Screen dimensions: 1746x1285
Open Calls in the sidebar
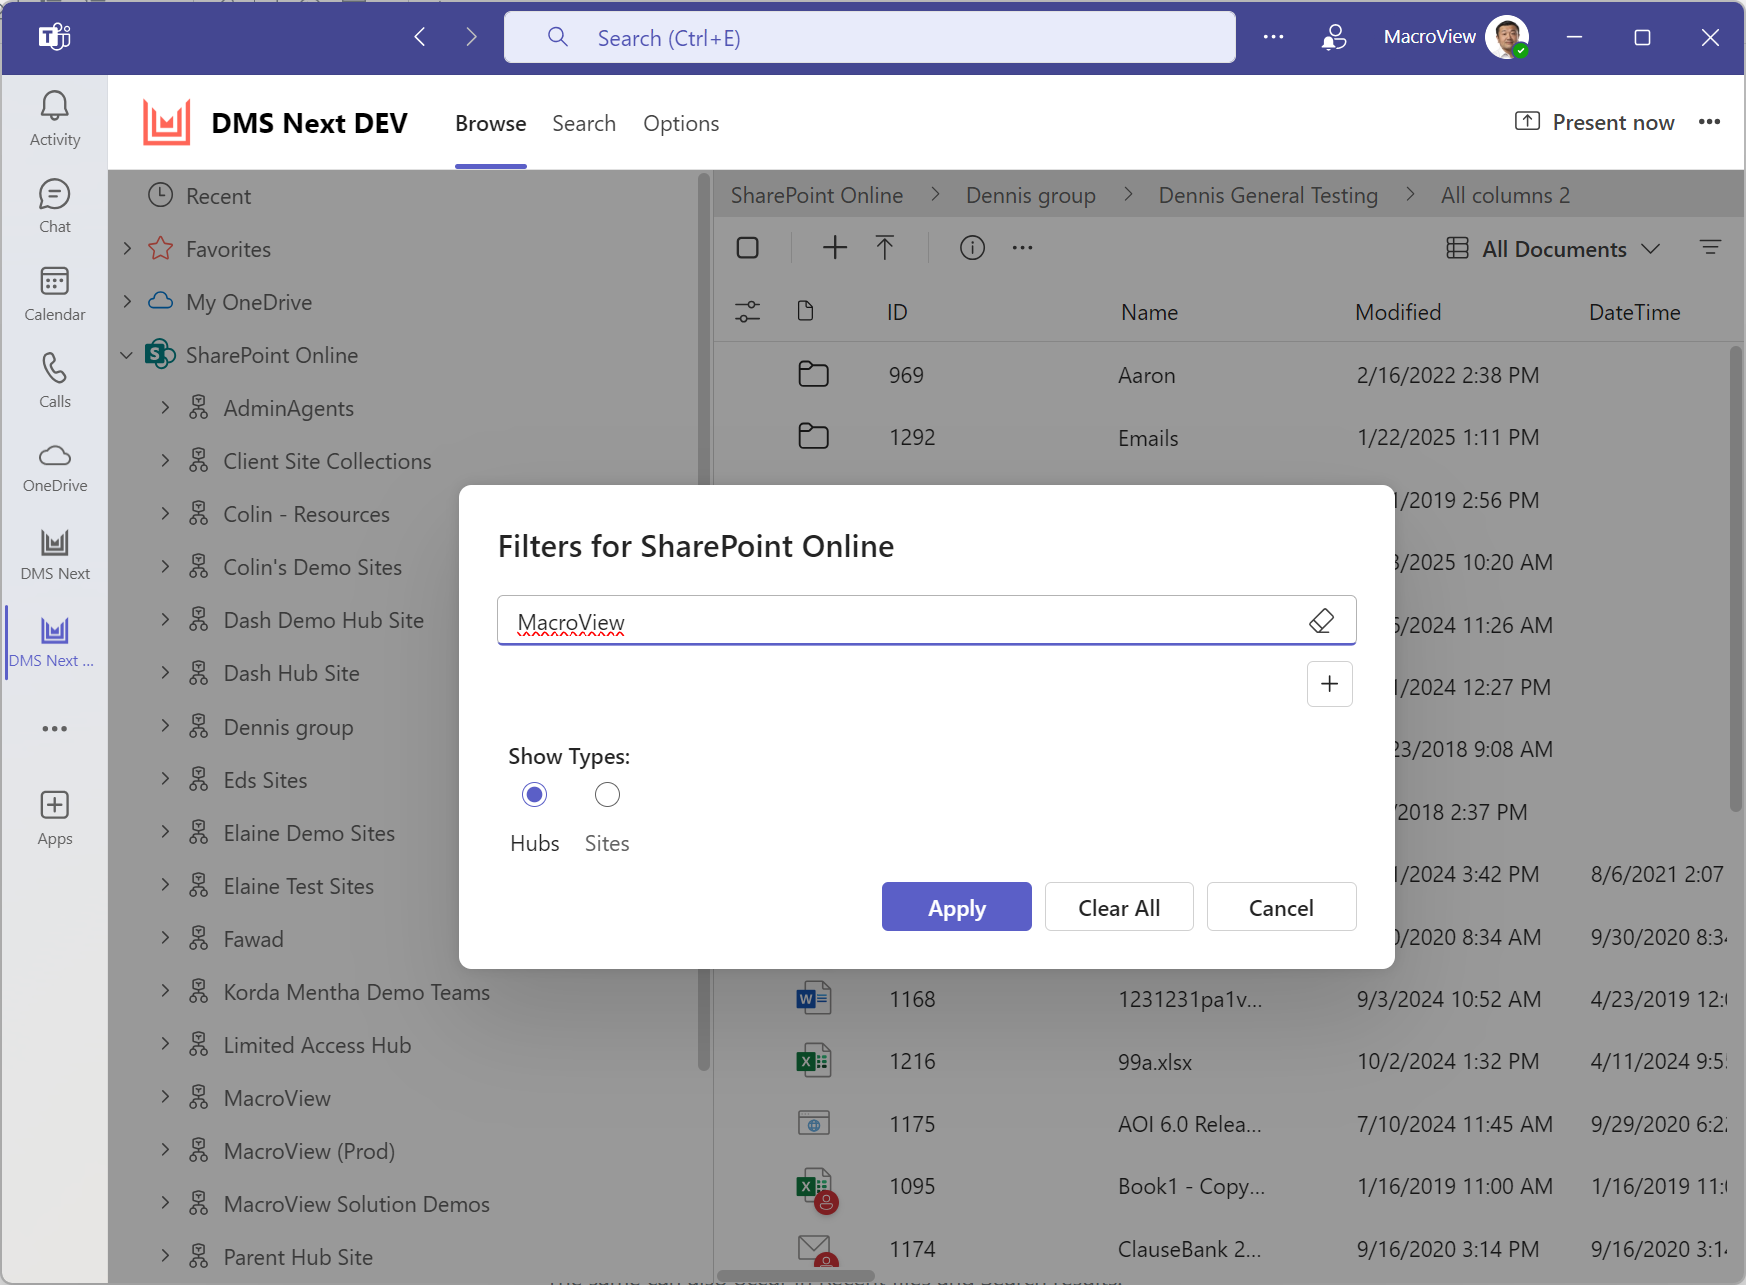[x=55, y=381]
